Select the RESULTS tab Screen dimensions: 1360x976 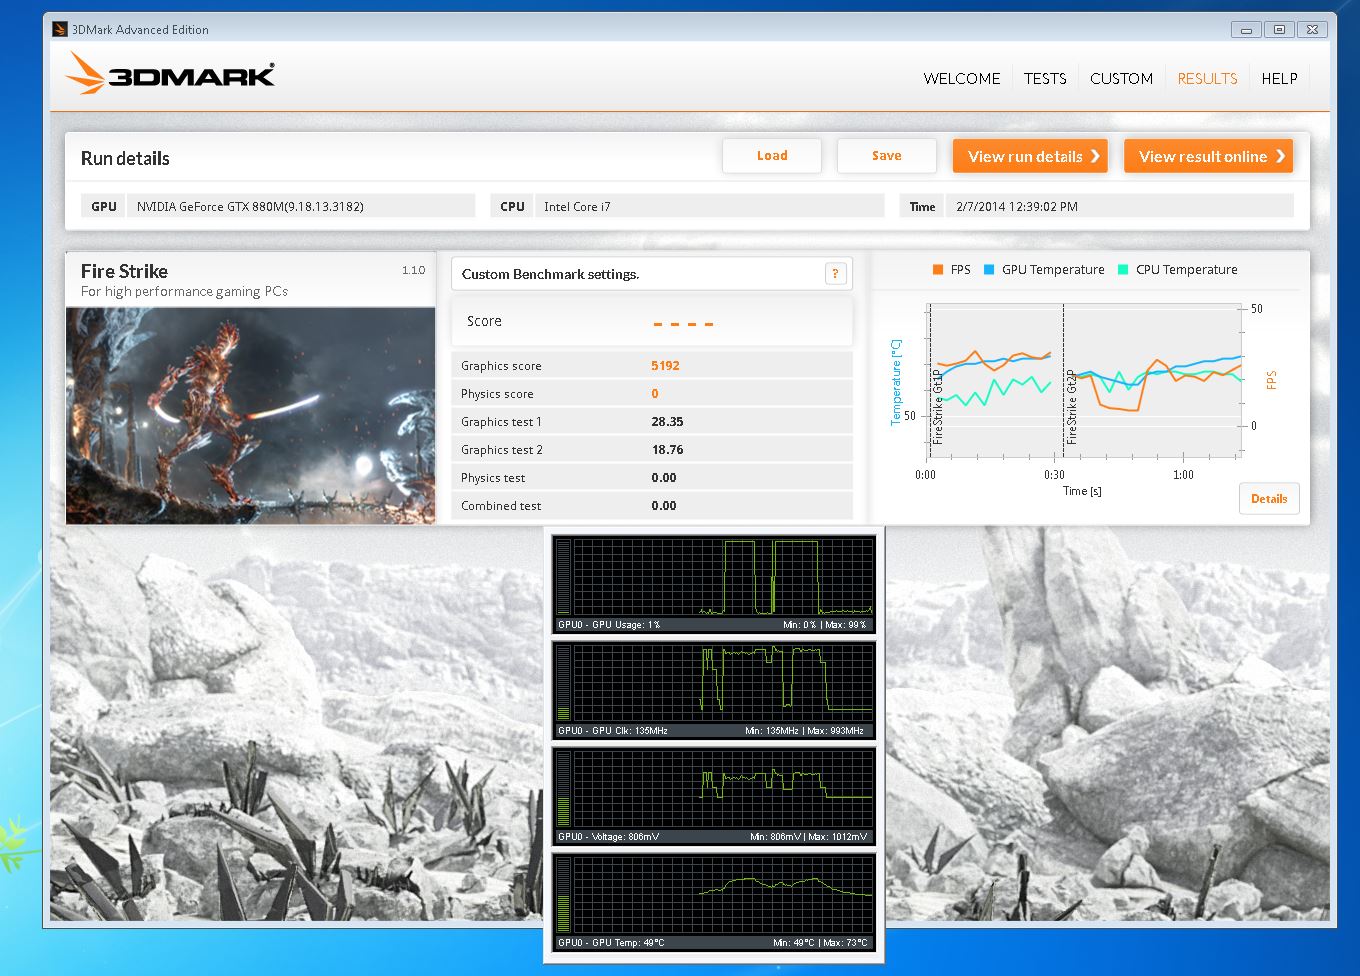point(1207,79)
